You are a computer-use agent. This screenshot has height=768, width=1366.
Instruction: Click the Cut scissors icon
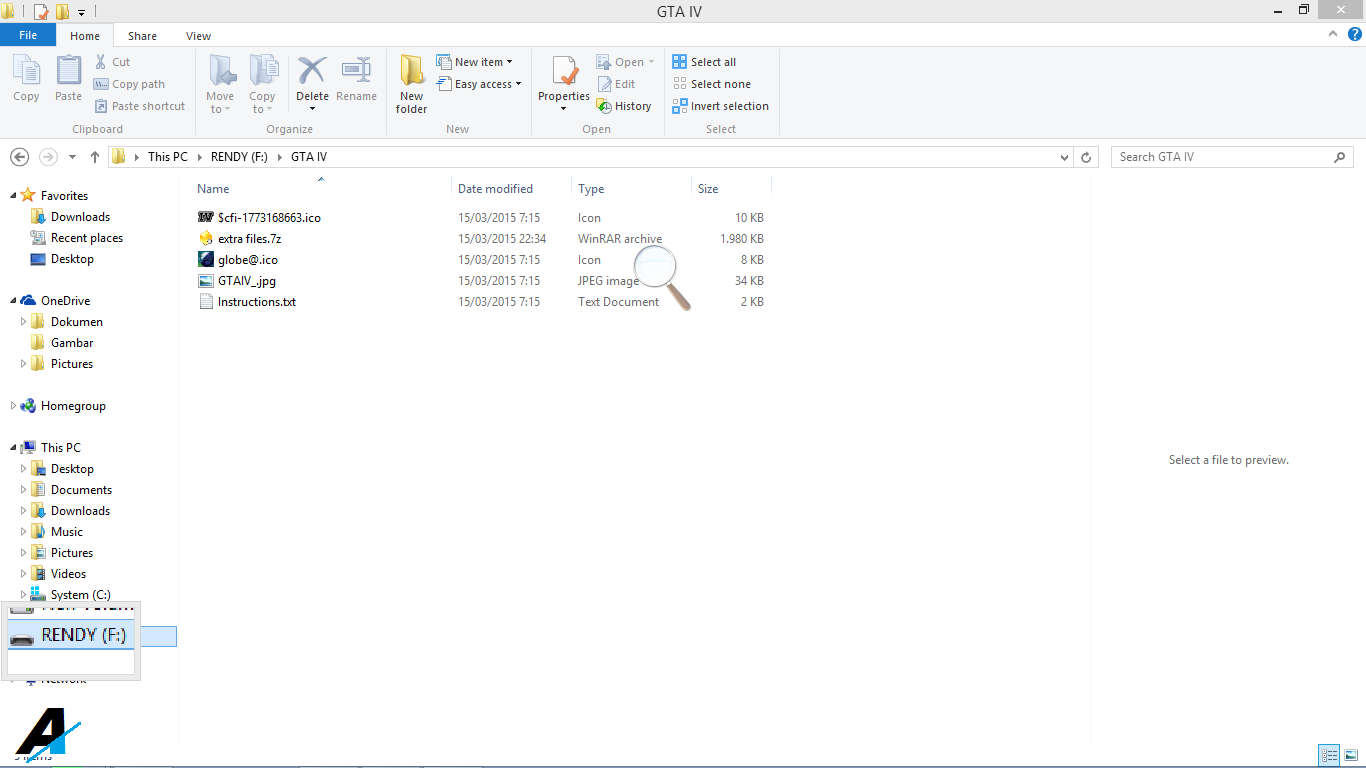pyautogui.click(x=101, y=62)
